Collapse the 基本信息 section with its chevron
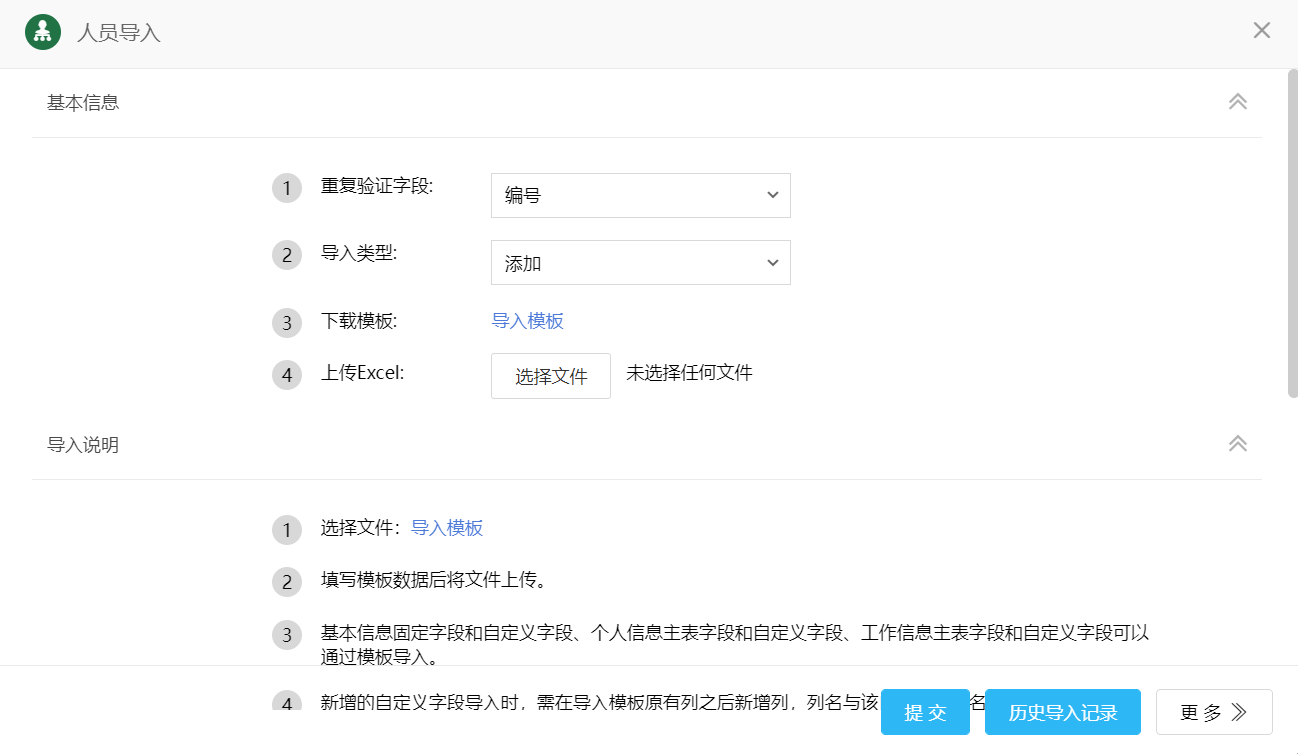The image size is (1298, 754). click(1237, 102)
